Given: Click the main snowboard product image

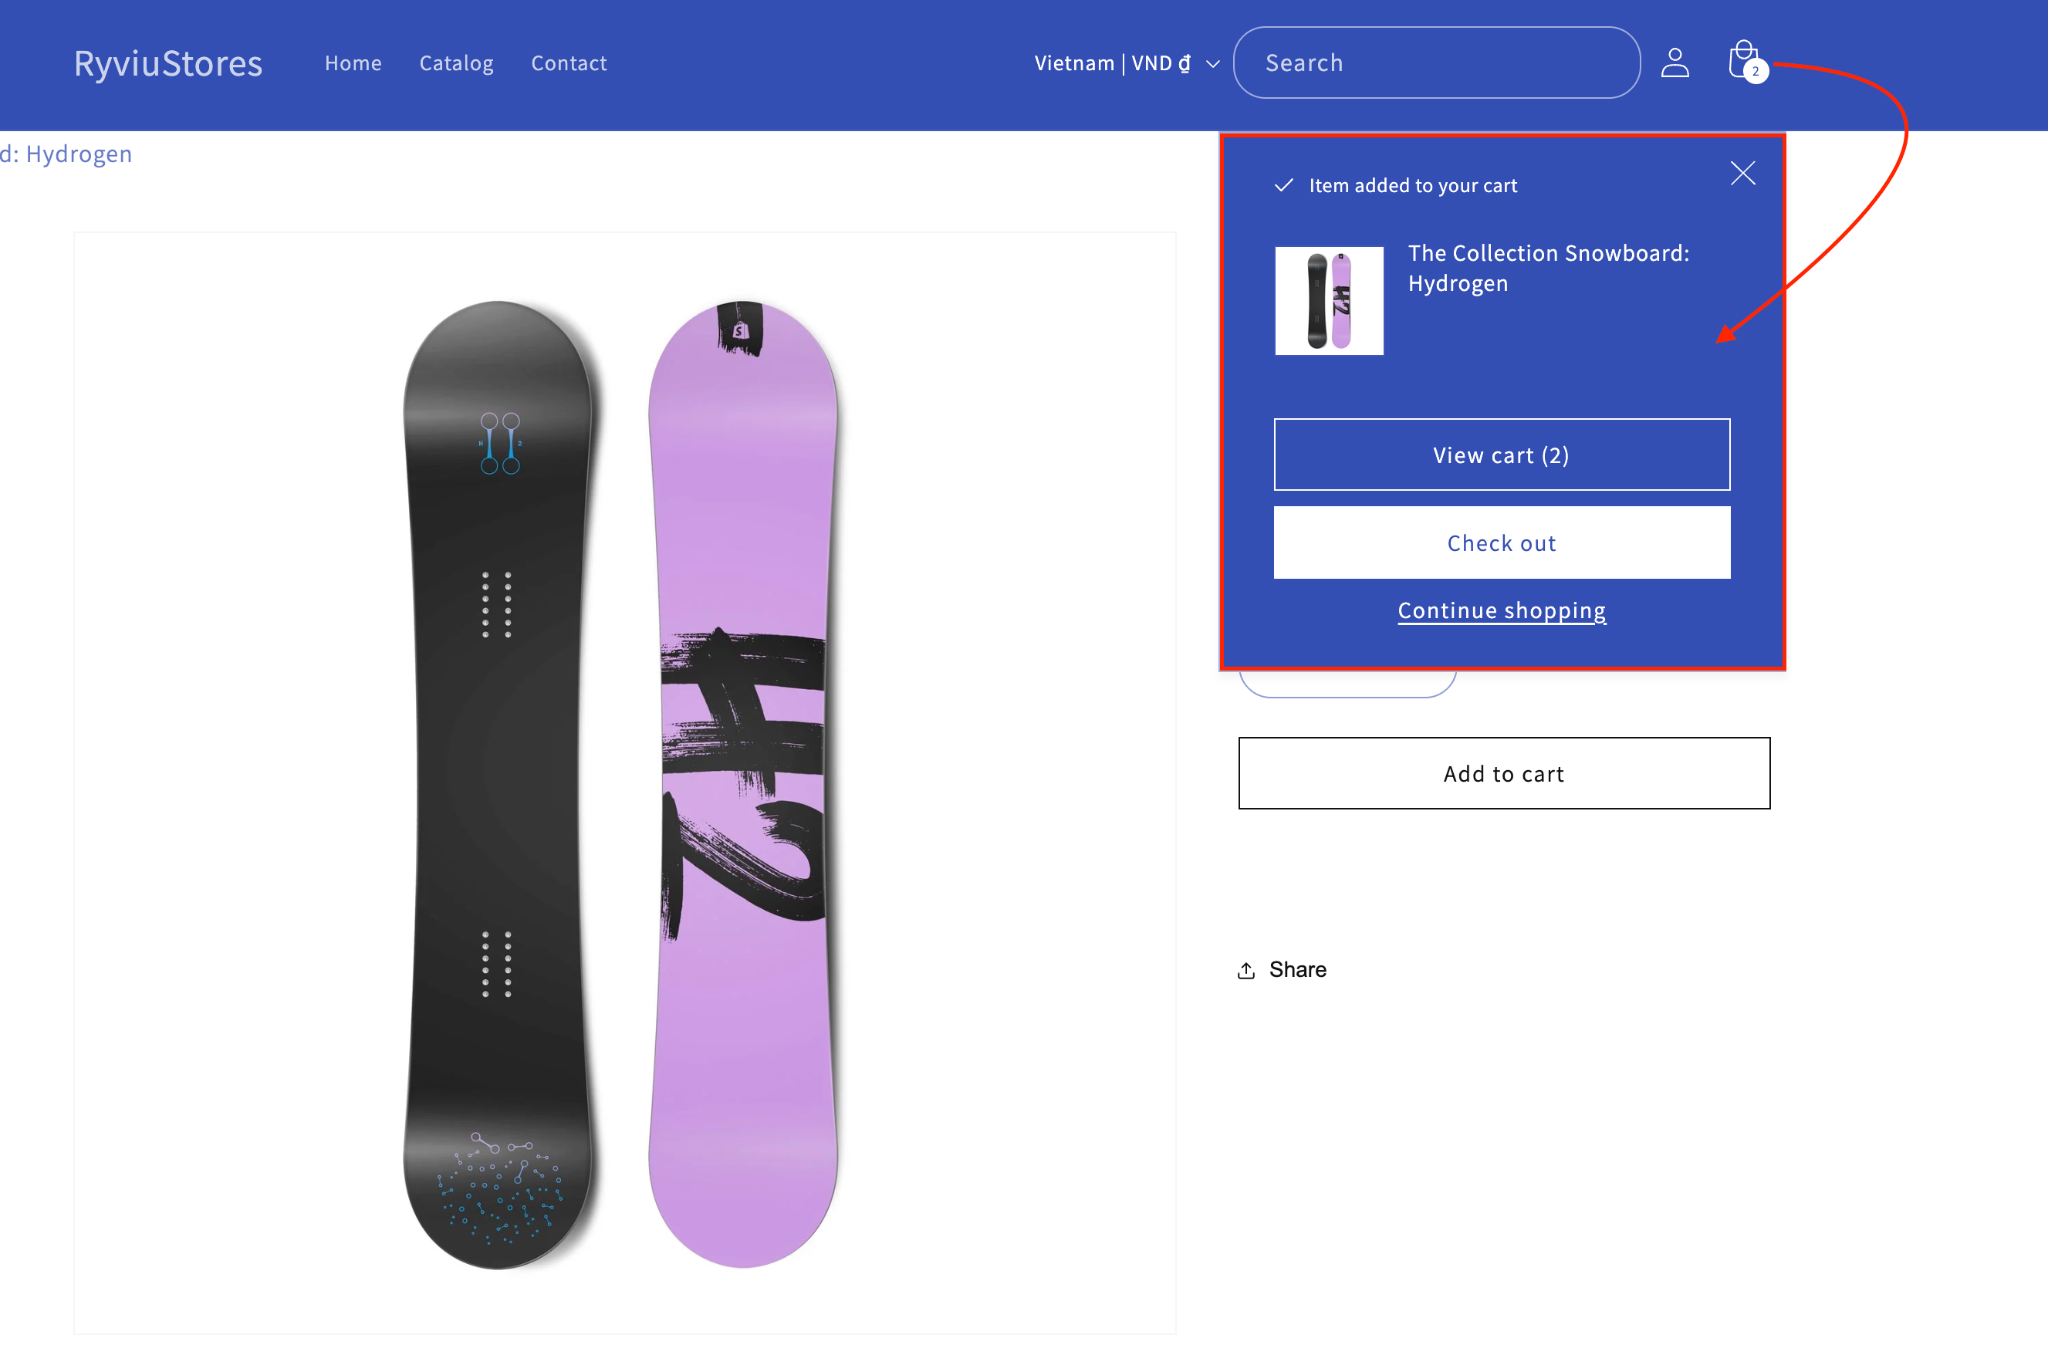Looking at the screenshot, I should click(x=625, y=783).
